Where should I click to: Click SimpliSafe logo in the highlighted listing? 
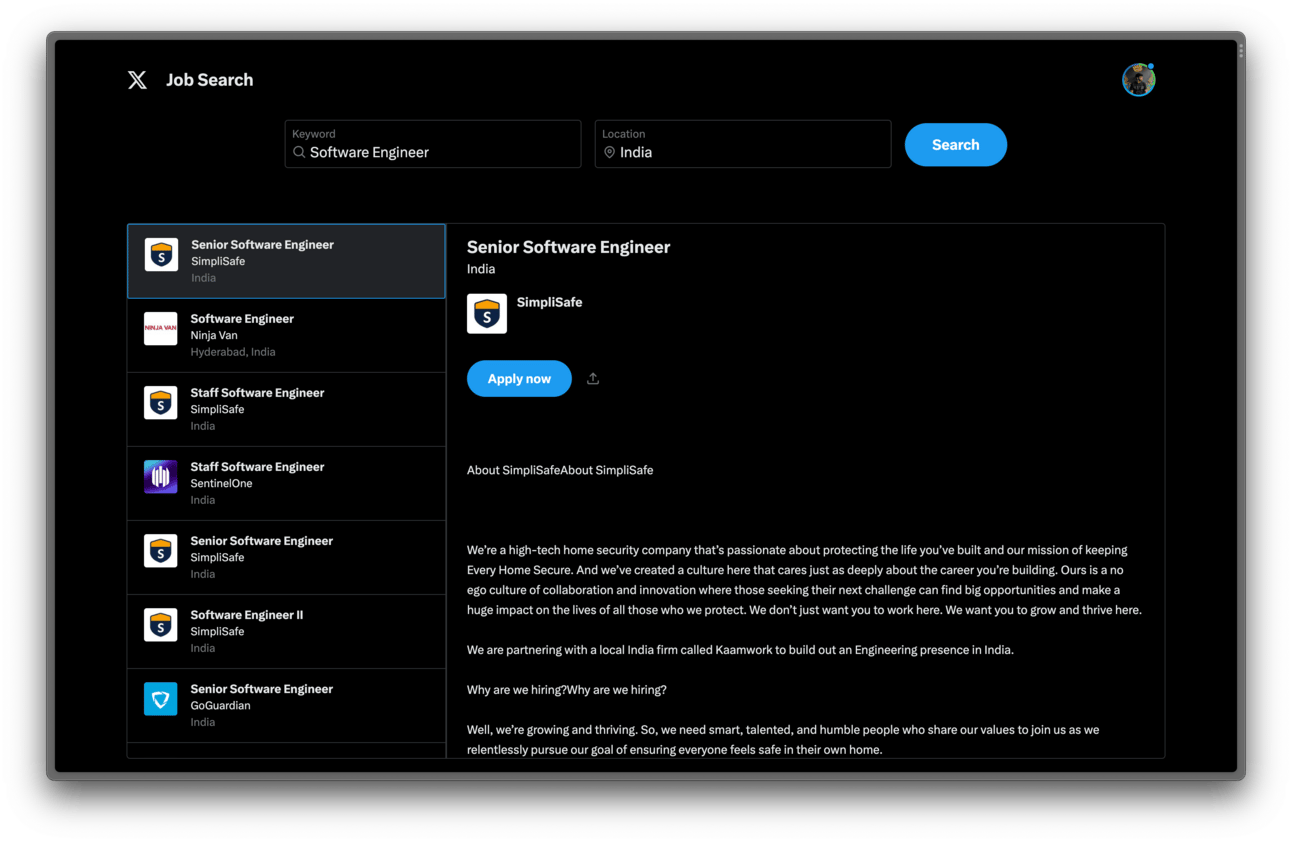(x=161, y=255)
